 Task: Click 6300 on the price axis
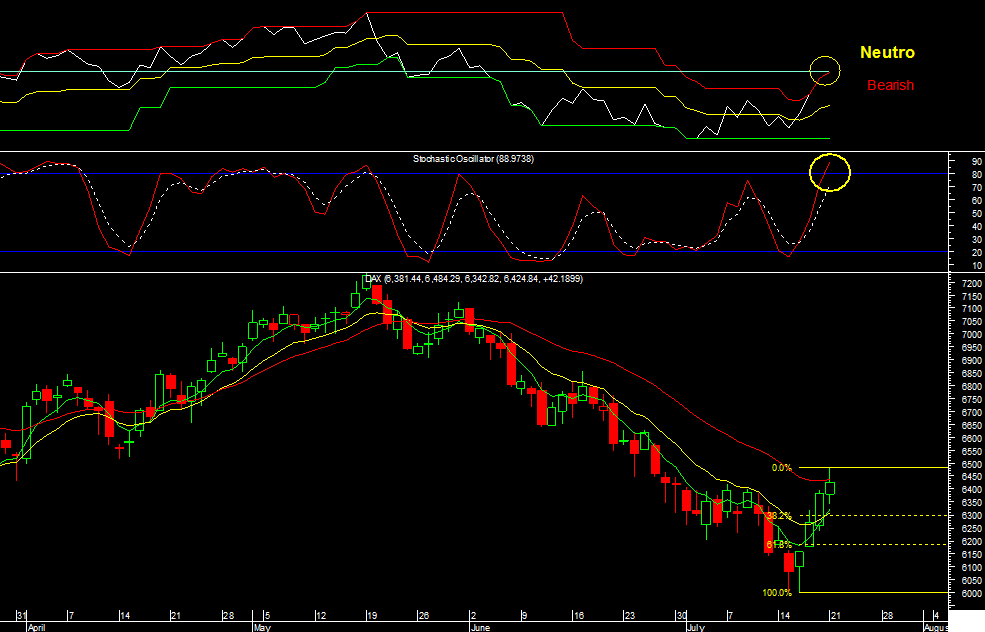pos(971,516)
